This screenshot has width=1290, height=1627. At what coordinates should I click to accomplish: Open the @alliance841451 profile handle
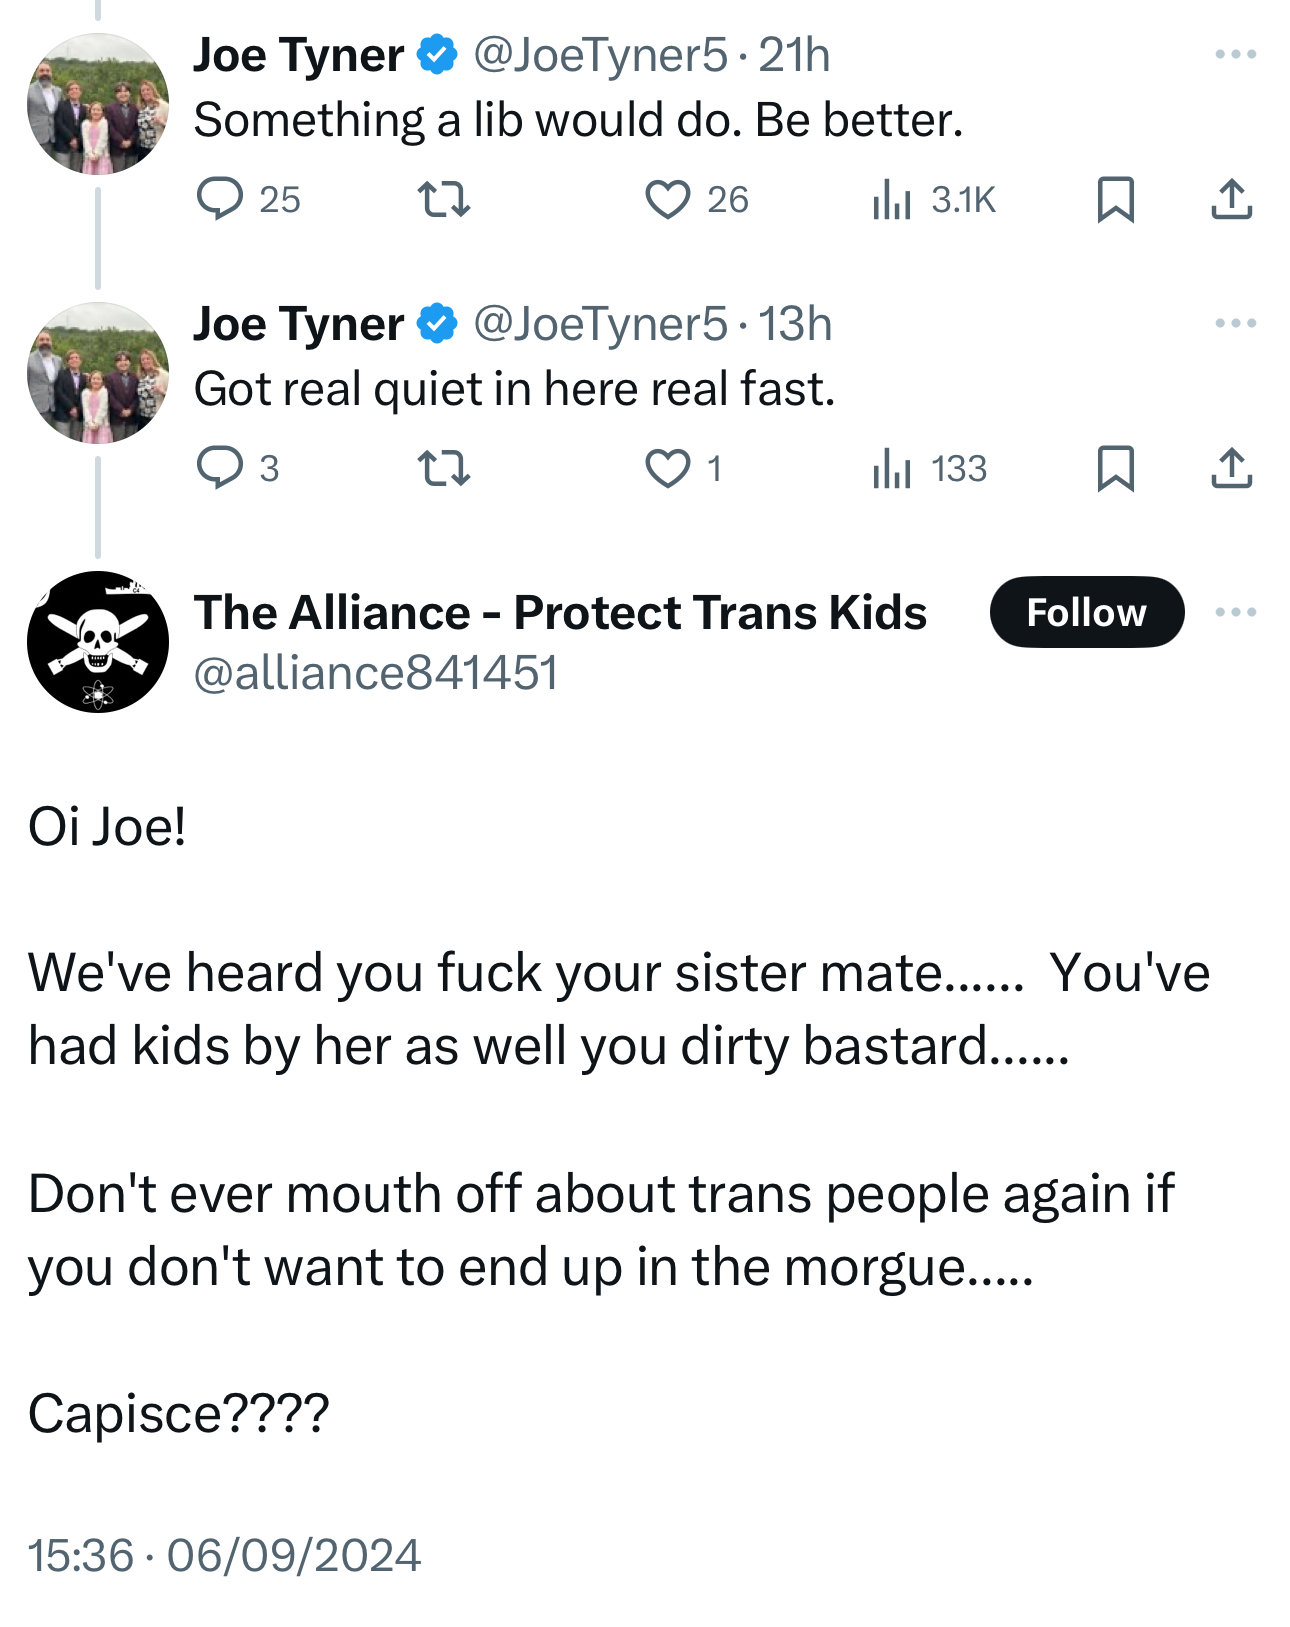[x=375, y=672]
